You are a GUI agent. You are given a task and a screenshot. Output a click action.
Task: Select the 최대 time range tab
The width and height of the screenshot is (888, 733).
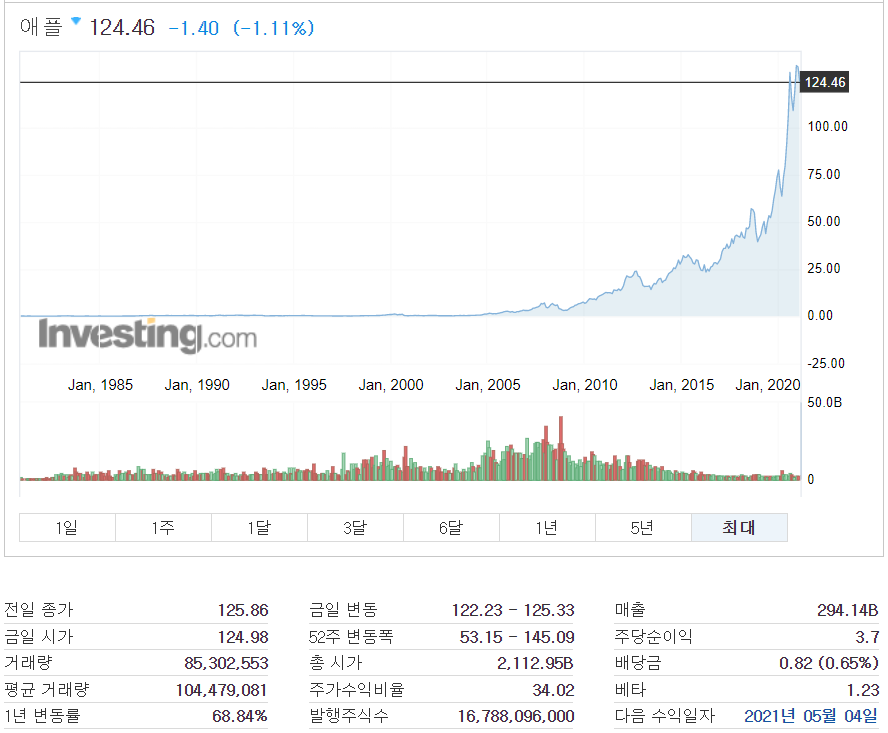point(739,527)
